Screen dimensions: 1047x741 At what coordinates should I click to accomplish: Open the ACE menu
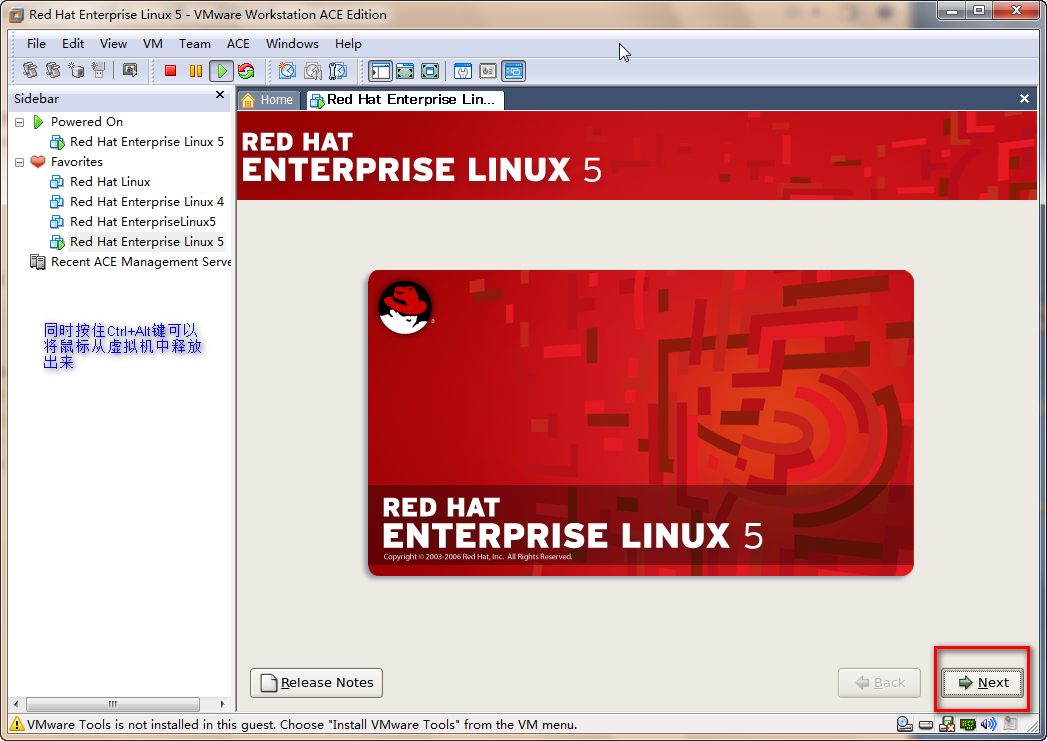point(238,44)
